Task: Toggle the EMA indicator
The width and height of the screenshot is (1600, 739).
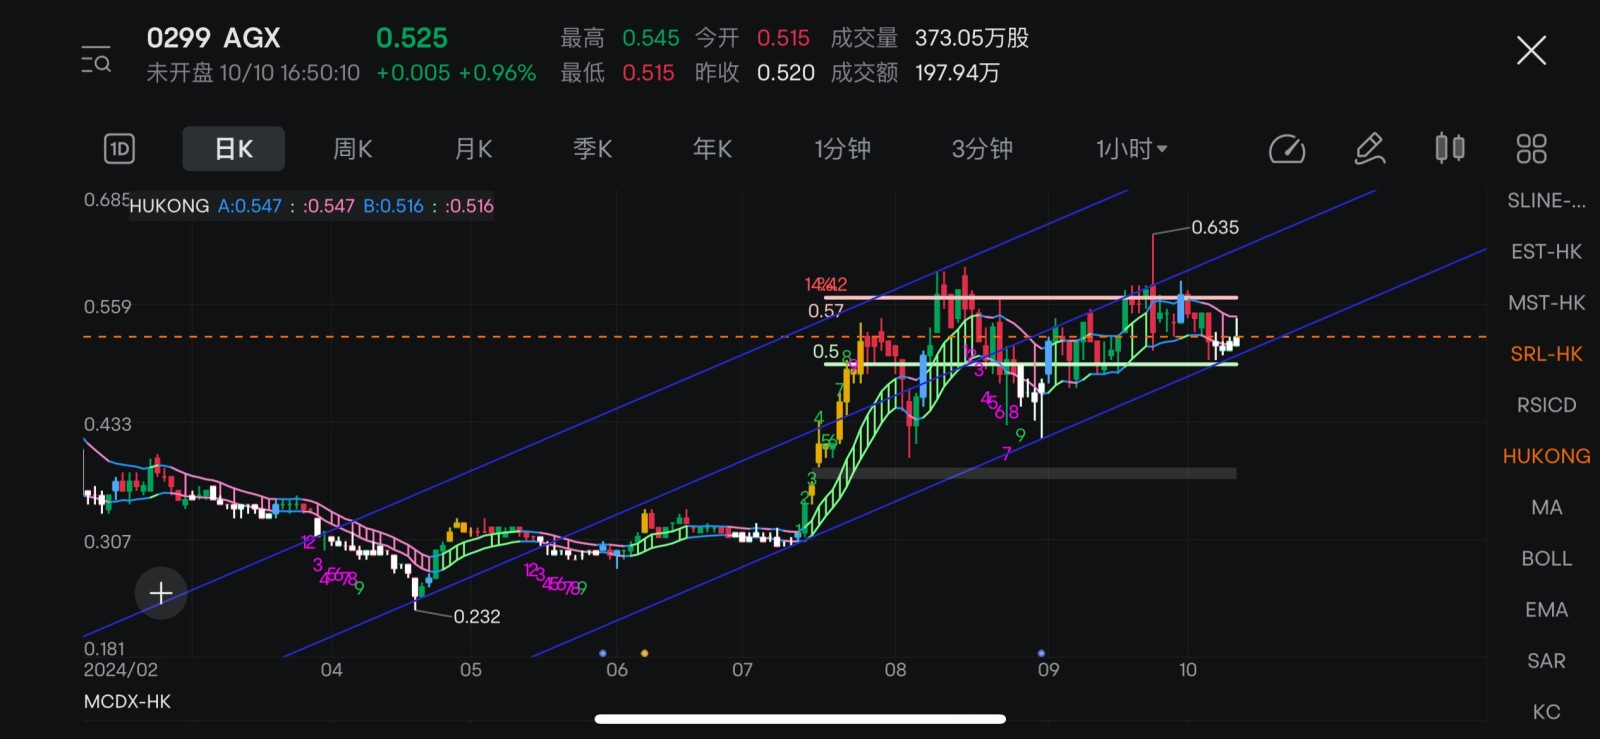Action: (x=1546, y=609)
